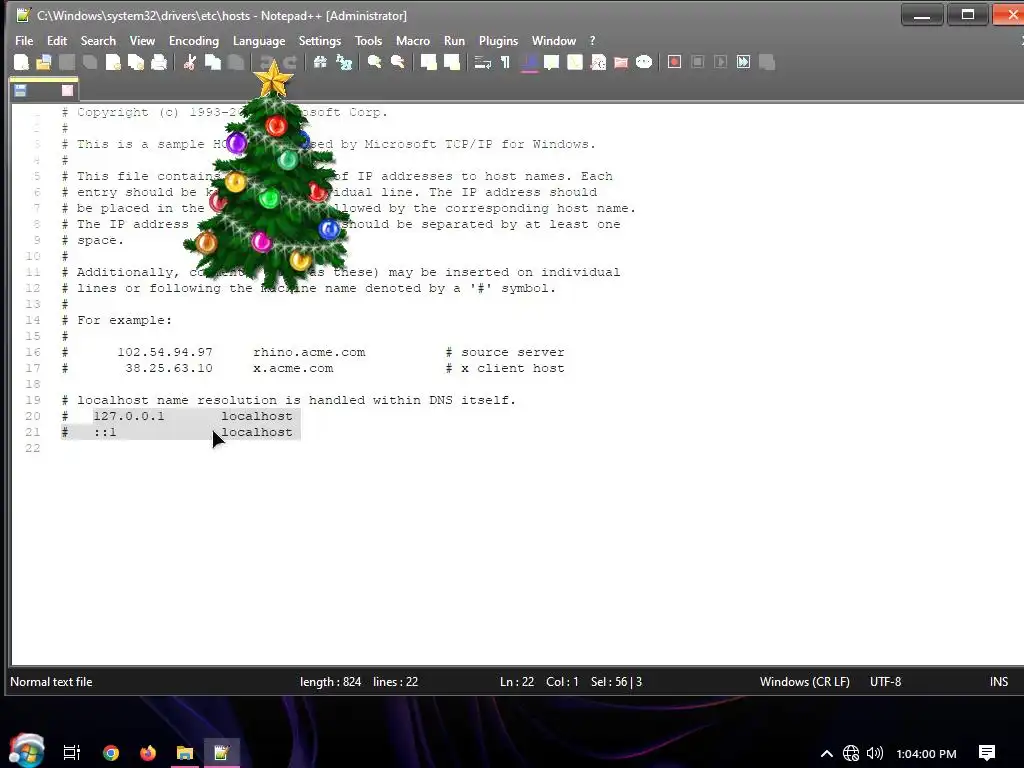
Task: Click line '# For example:' in editor
Action: [116, 320]
